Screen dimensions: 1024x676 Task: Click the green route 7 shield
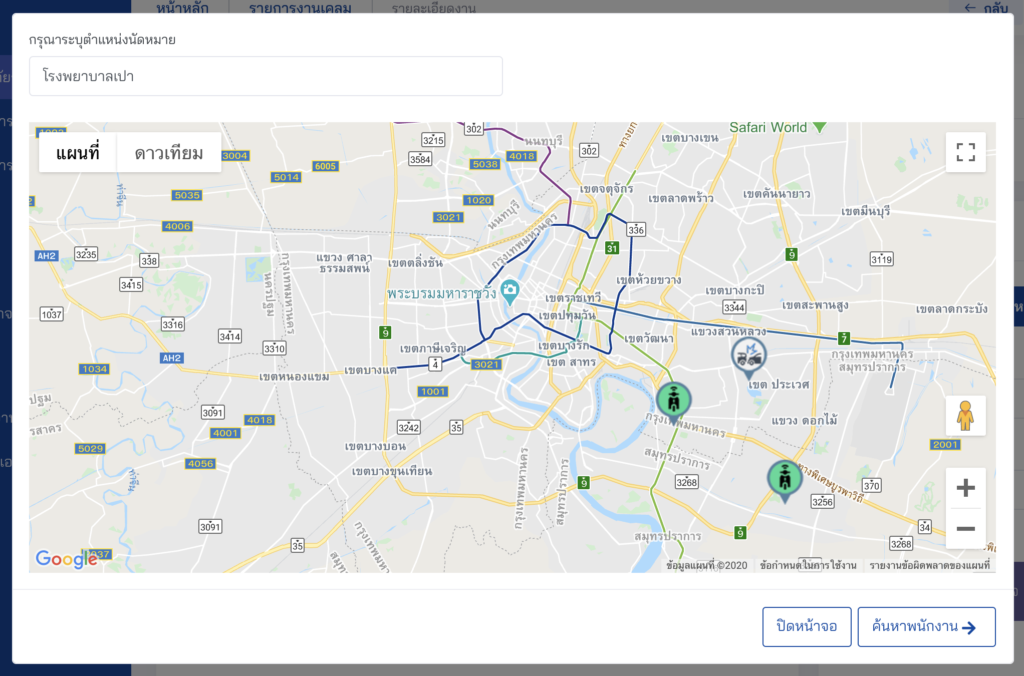[x=844, y=338]
